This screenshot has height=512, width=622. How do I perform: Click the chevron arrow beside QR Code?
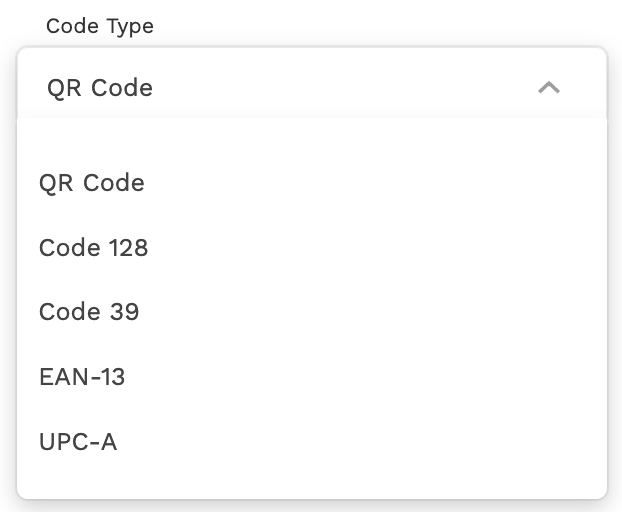(x=548, y=88)
